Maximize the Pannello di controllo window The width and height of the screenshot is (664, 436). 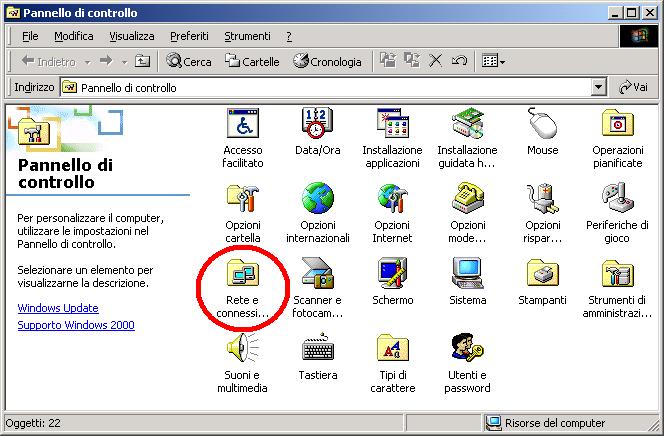[x=631, y=13]
